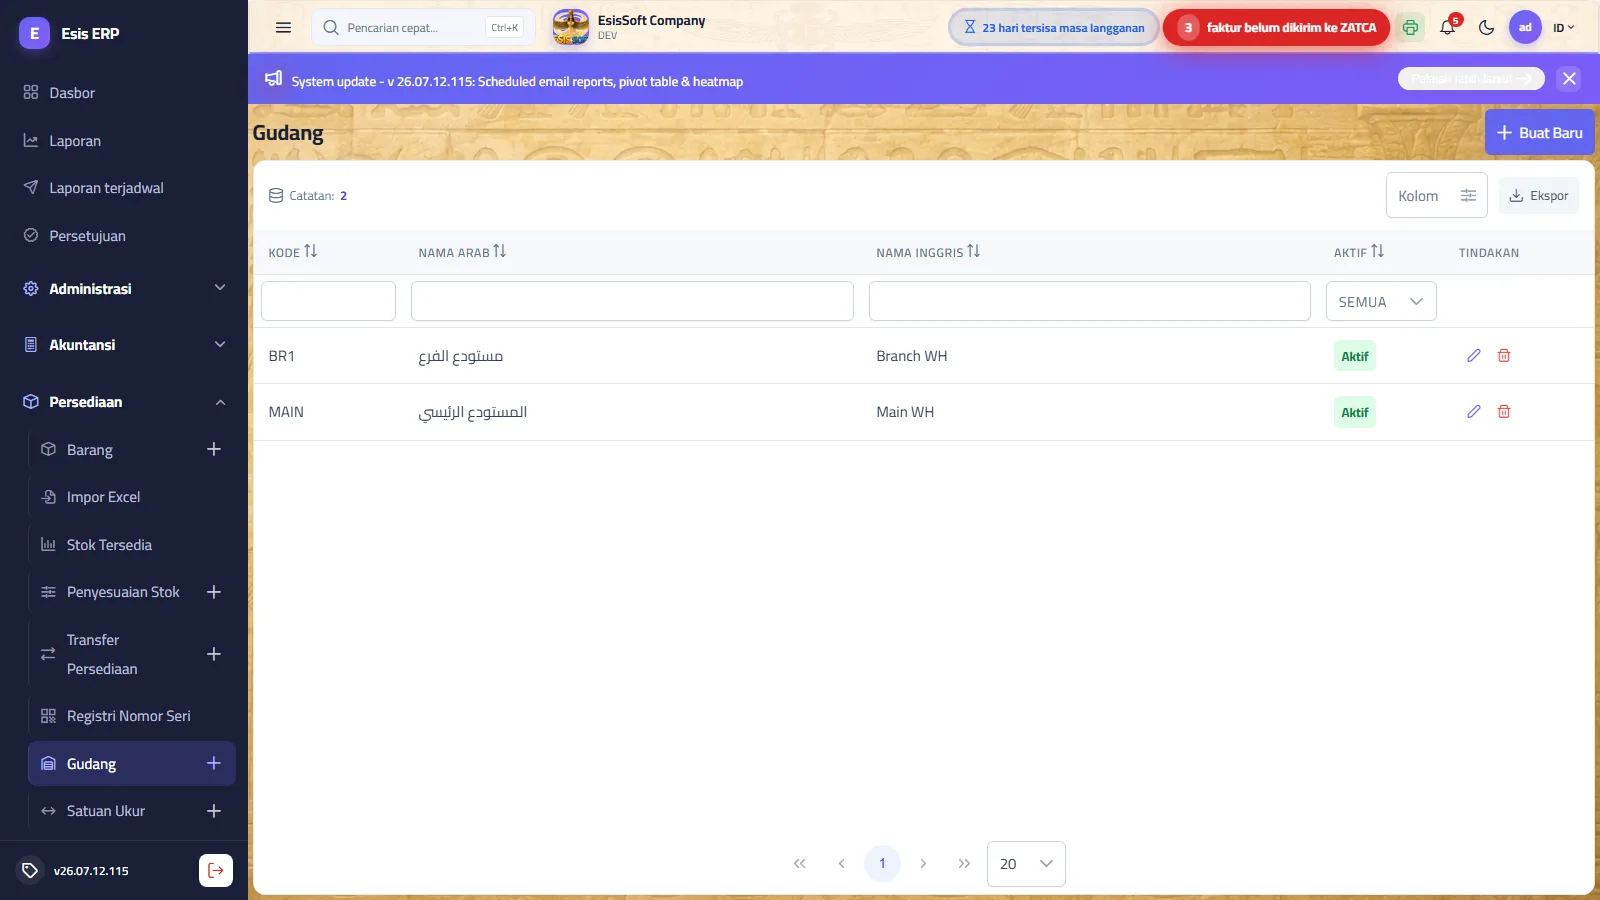The width and height of the screenshot is (1600, 900).
Task: Click the Nama Inggris filter field
Action: 1089,301
